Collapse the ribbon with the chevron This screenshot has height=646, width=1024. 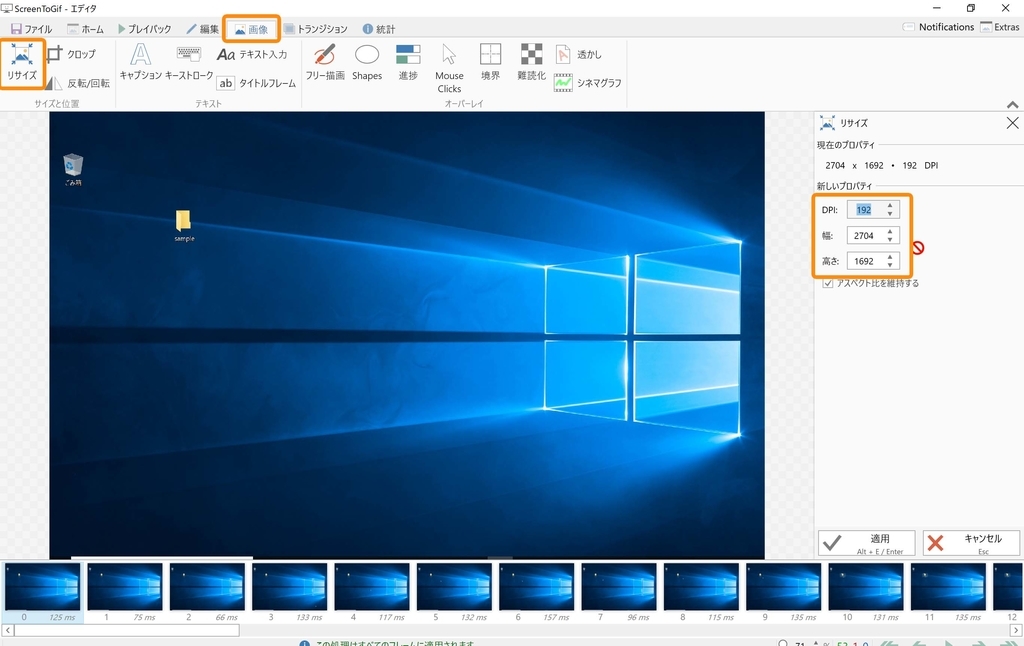click(x=1012, y=105)
